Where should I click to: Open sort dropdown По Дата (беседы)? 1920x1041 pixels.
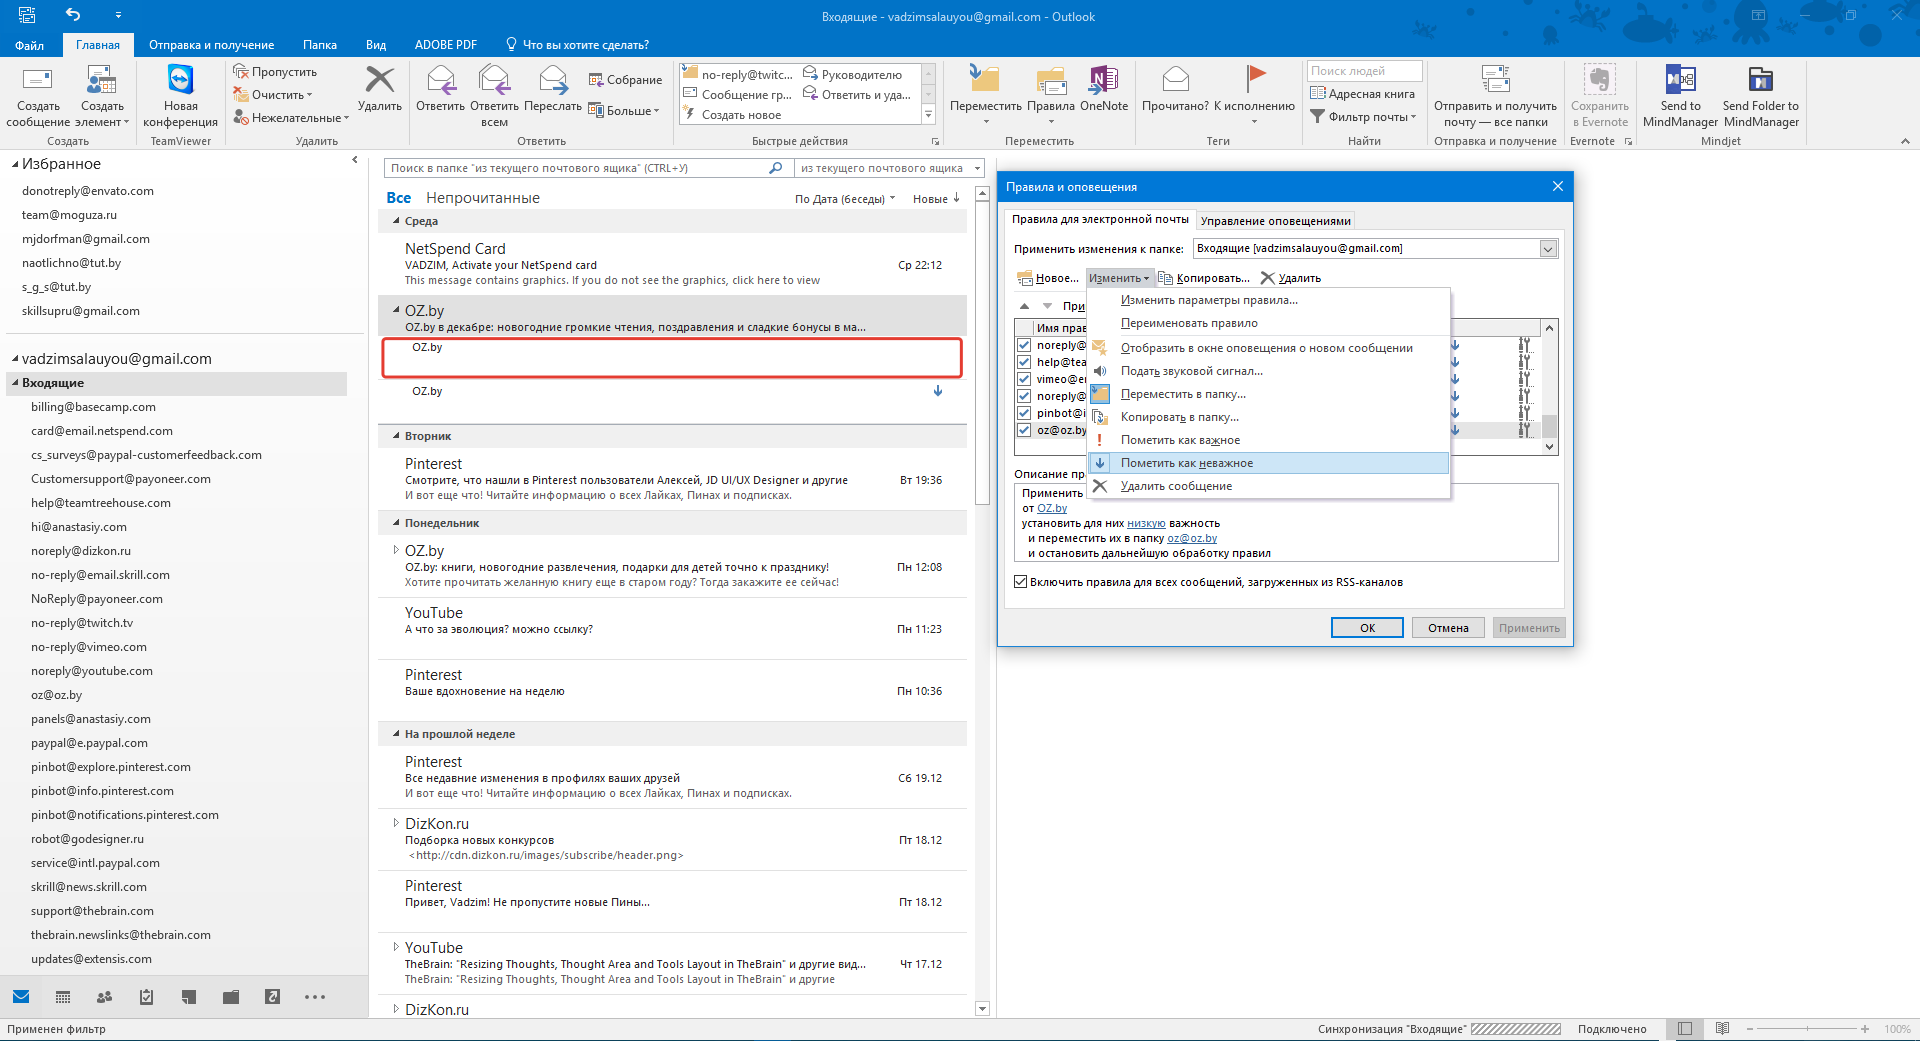coord(845,199)
